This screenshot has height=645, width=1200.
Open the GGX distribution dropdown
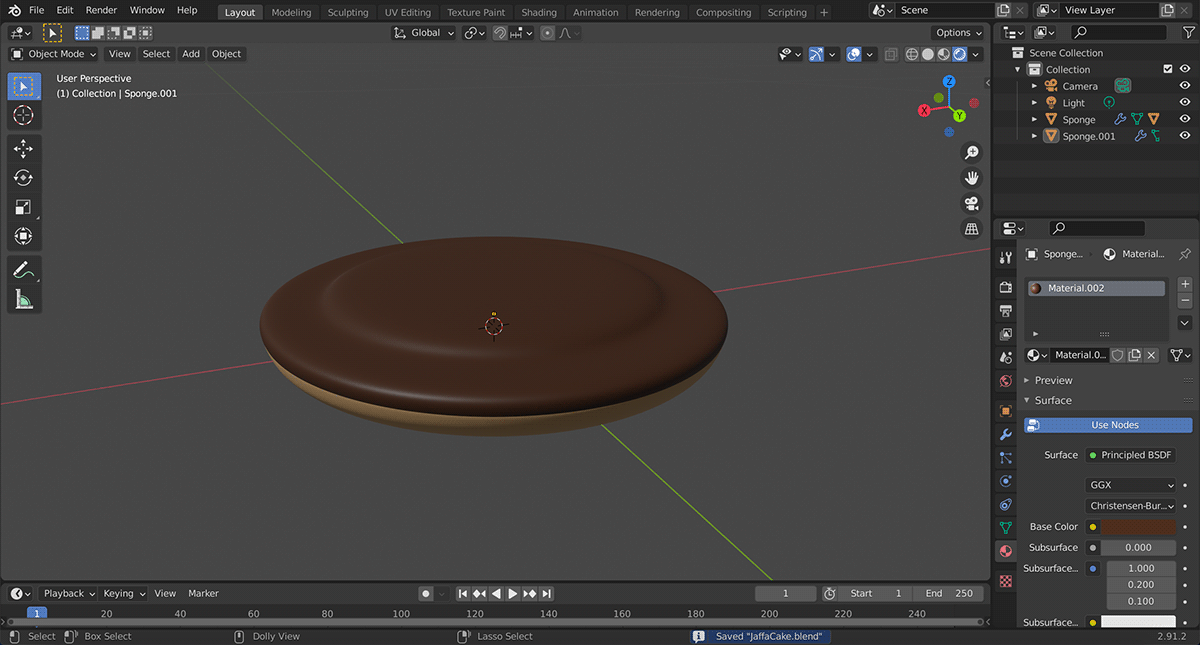[1131, 485]
